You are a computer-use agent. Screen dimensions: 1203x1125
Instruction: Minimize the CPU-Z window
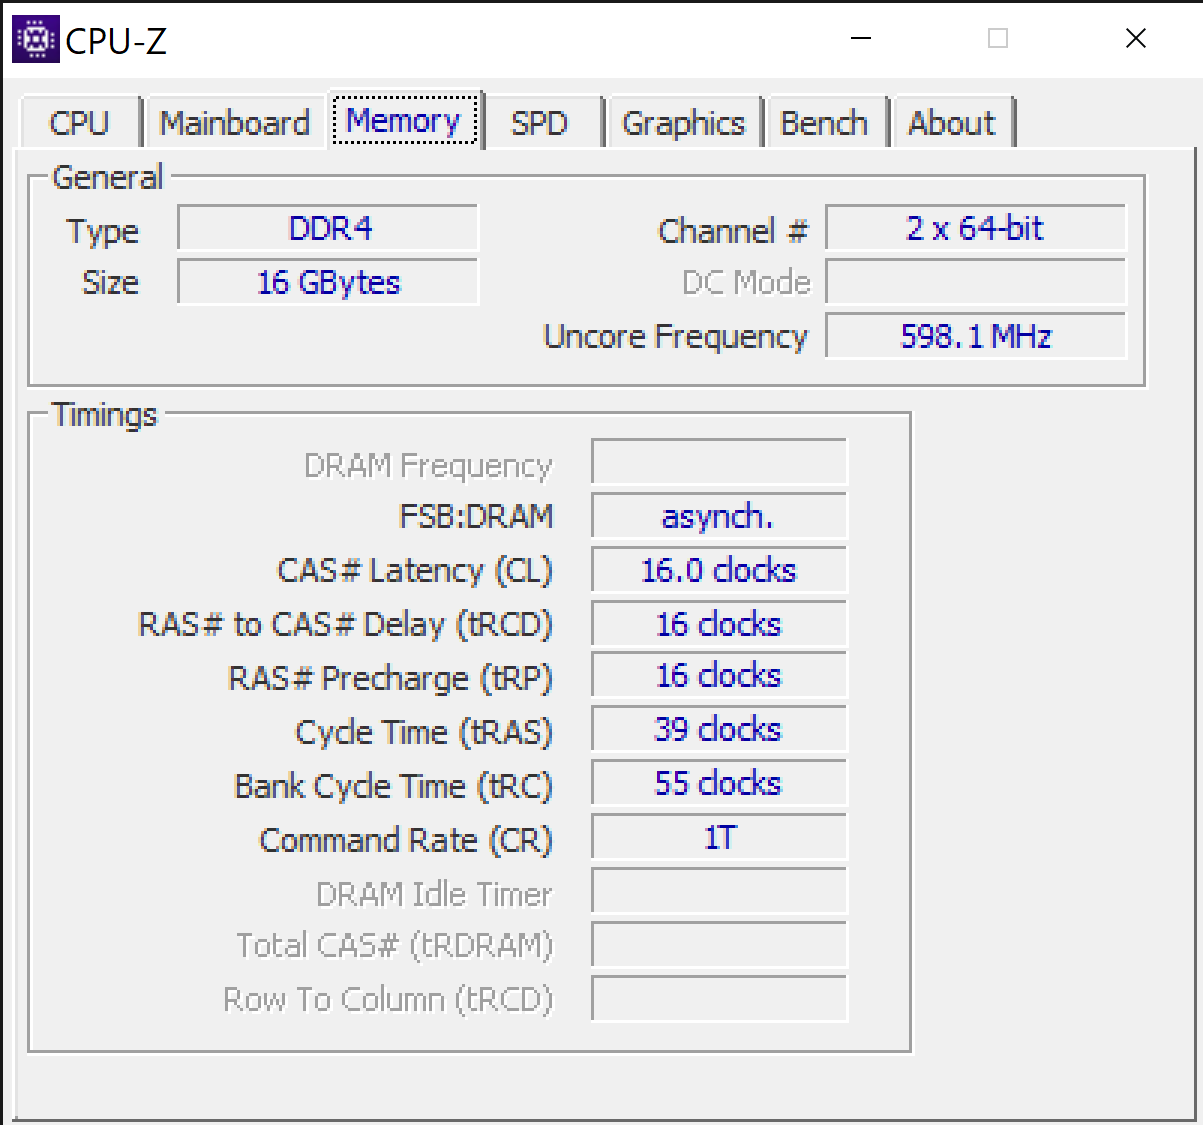pyautogui.click(x=861, y=39)
